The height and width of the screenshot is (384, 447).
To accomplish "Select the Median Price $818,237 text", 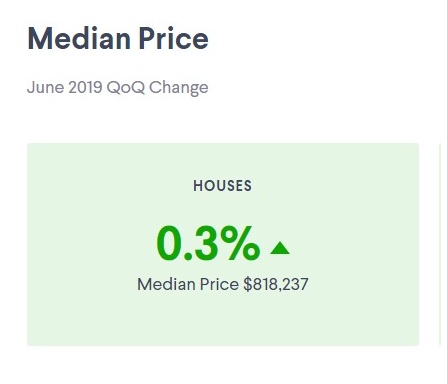I will (223, 284).
